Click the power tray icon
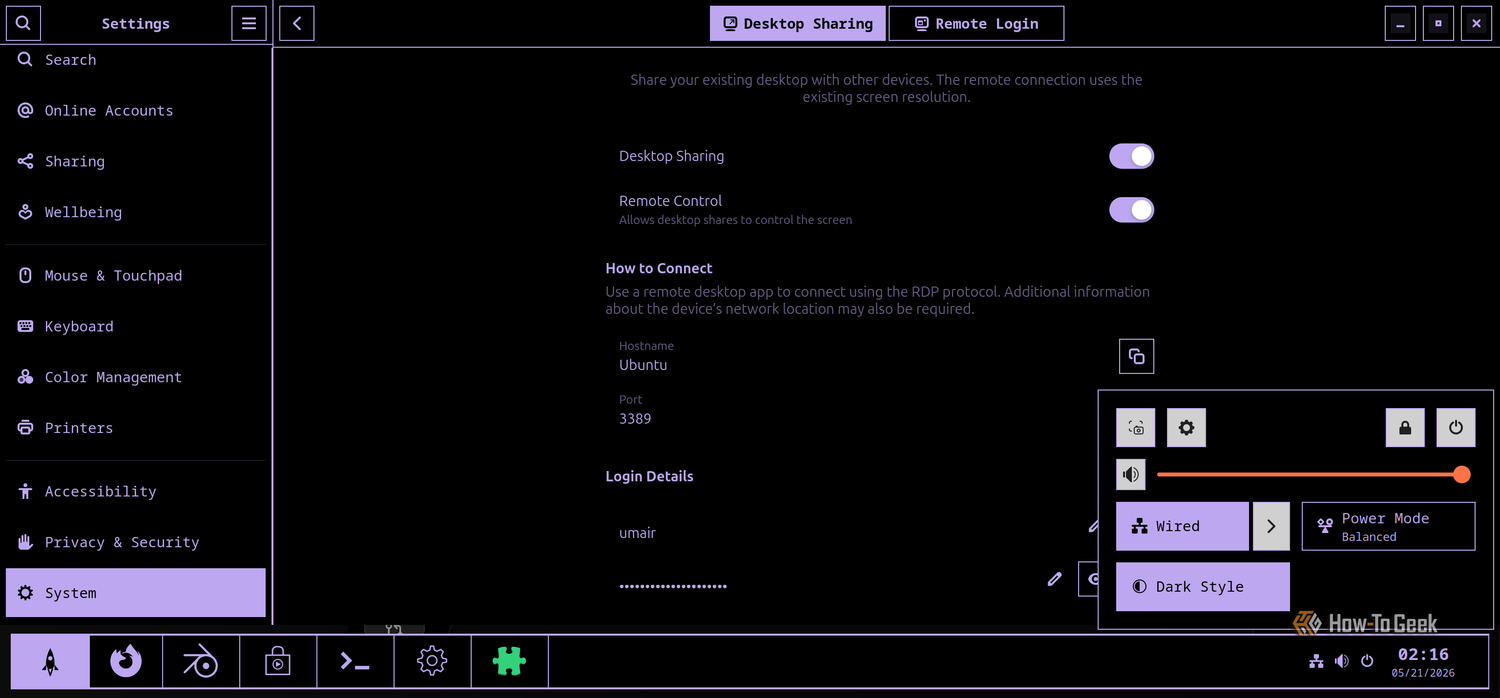1500x698 pixels. tap(1367, 661)
